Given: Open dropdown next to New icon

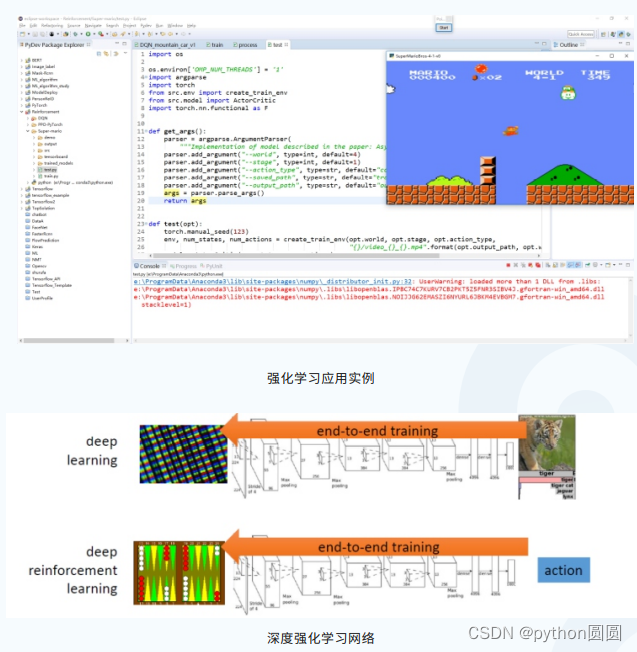Looking at the screenshot, I should coord(29,34).
